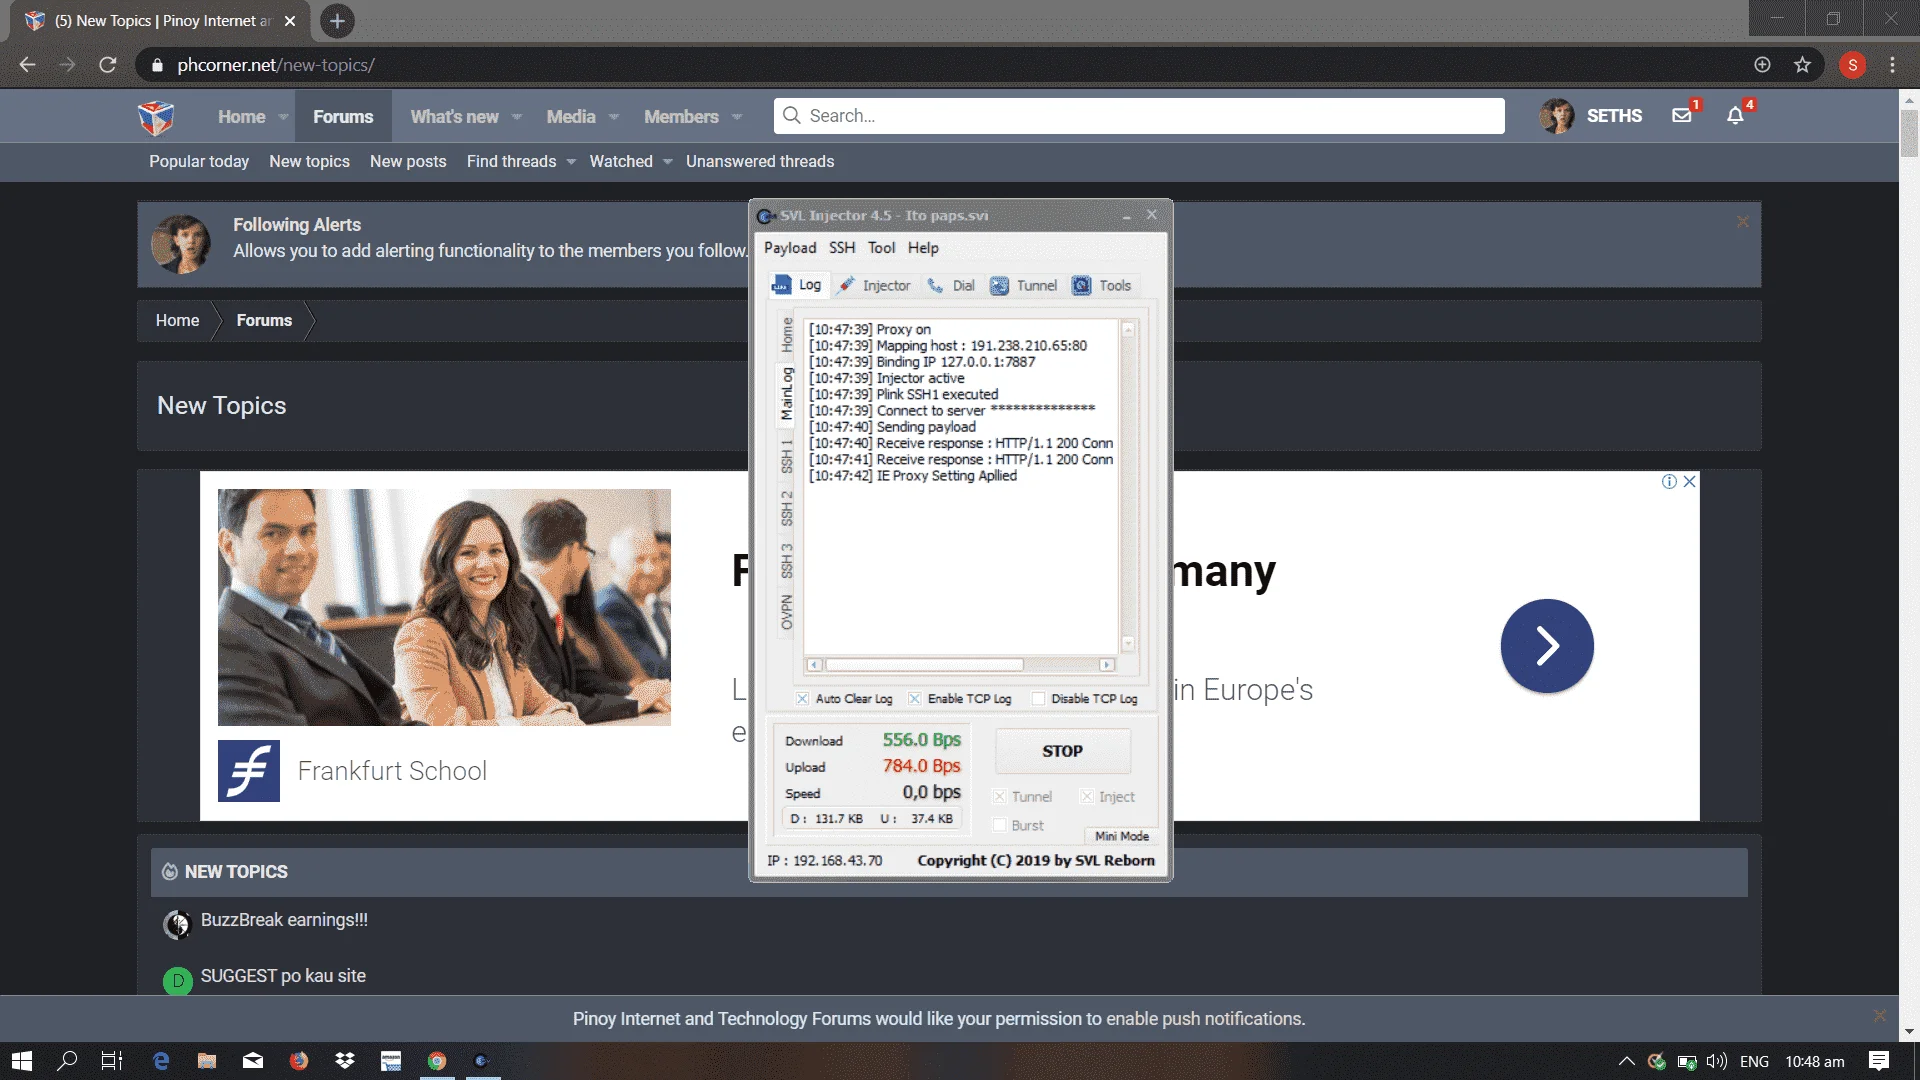Click the log's scroll-down arrow
Image resolution: width=1920 pixels, height=1080 pixels.
coord(1128,644)
